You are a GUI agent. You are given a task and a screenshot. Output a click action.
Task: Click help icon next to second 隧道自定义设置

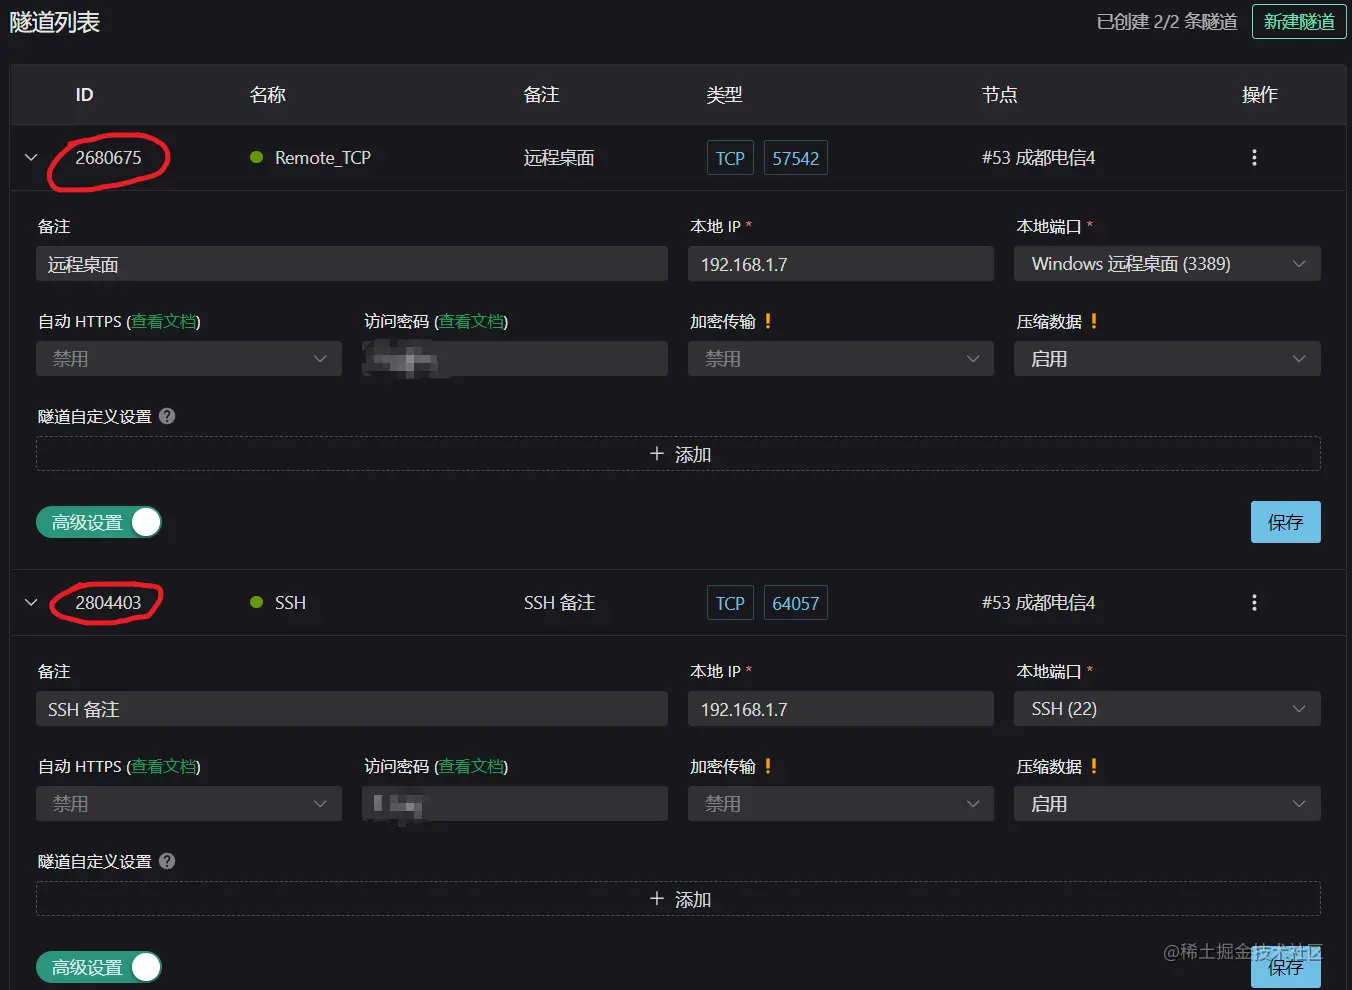[x=167, y=861]
